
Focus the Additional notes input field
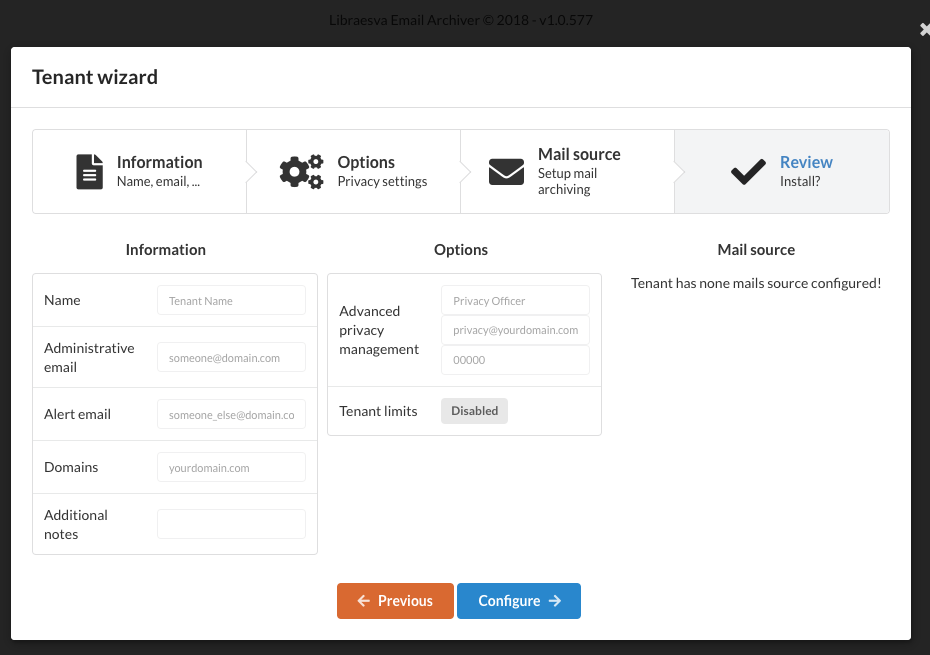[231, 524]
